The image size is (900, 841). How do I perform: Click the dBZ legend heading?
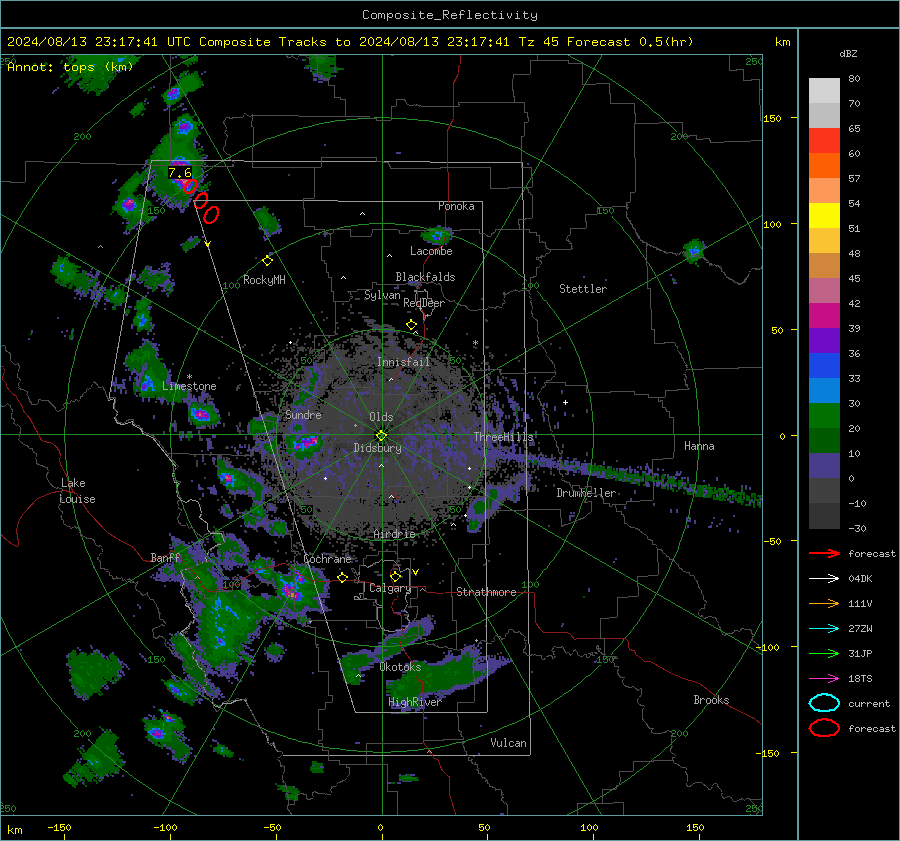tap(848, 53)
